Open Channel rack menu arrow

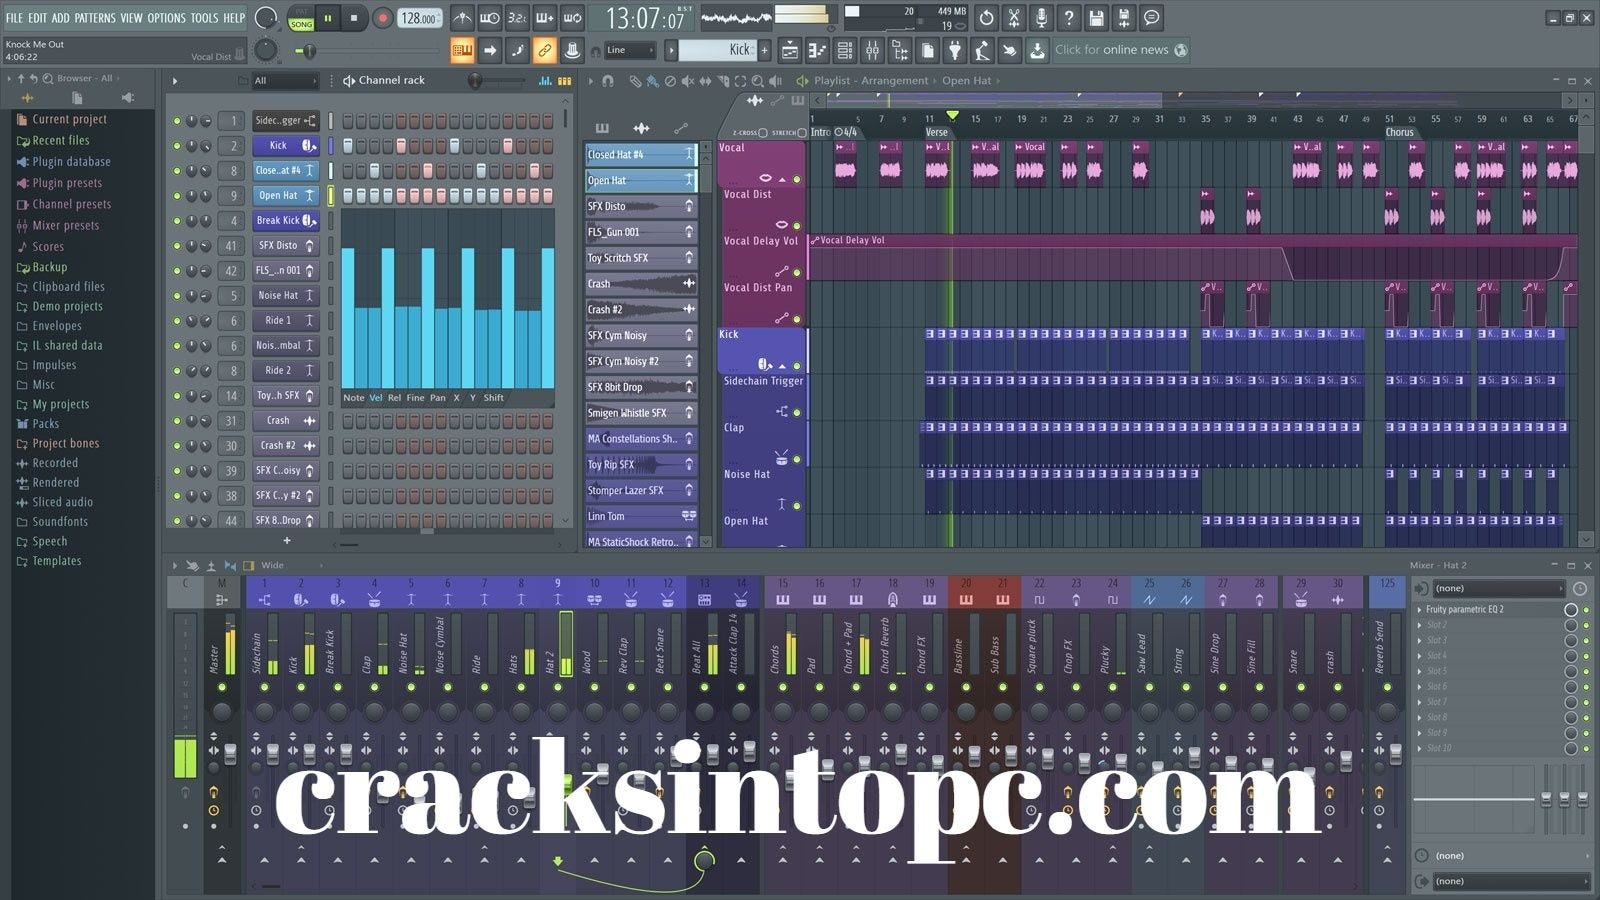(x=175, y=81)
